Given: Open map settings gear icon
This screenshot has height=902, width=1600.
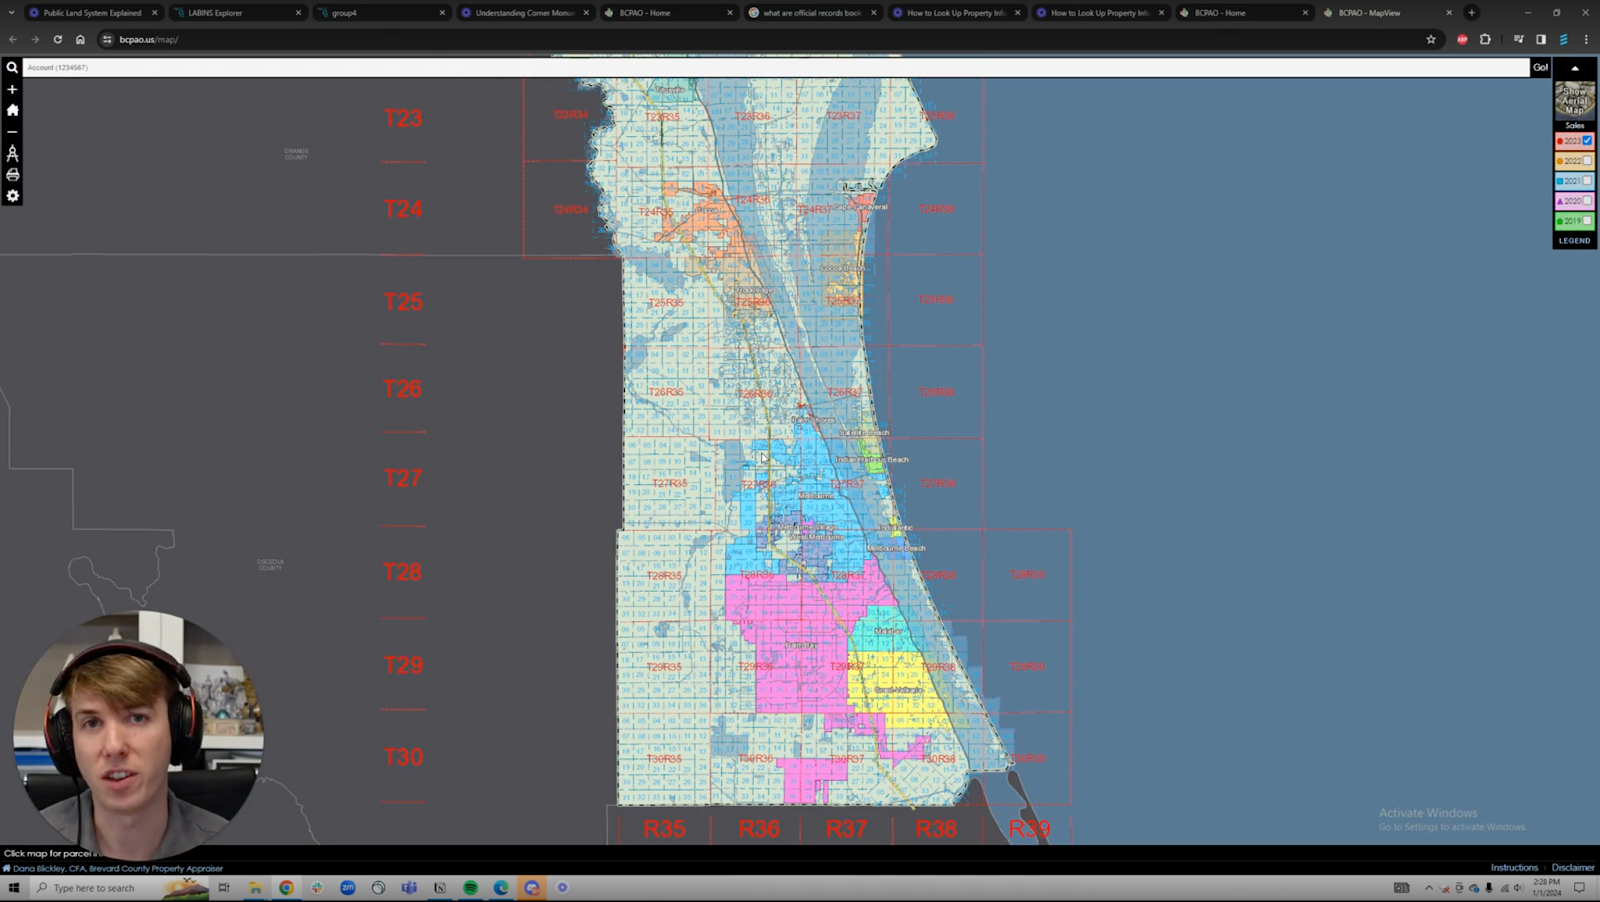Looking at the screenshot, I should pyautogui.click(x=12, y=196).
